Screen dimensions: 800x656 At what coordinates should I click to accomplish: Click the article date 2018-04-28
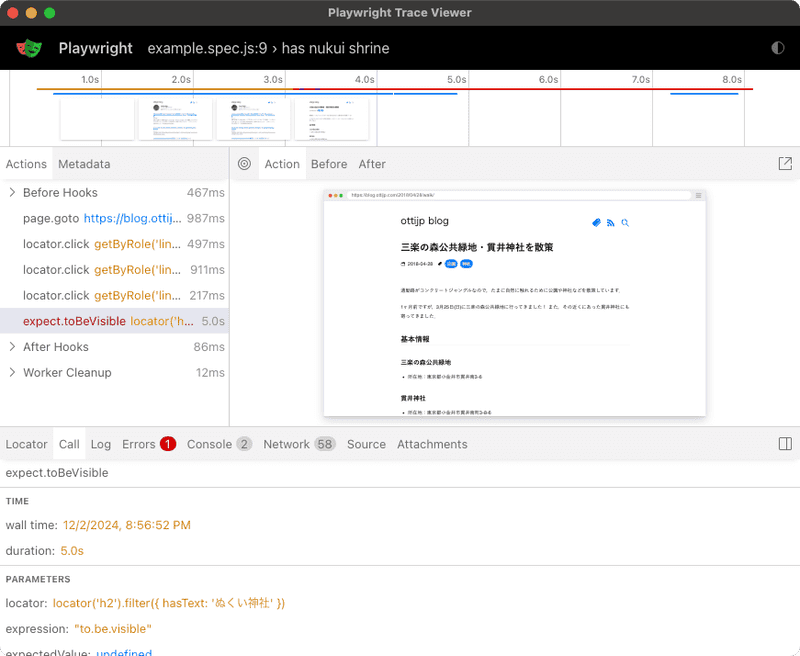420,264
